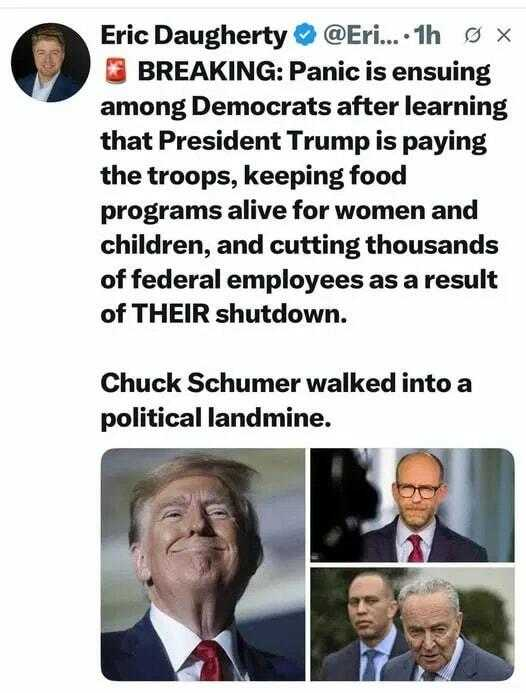View top-right photo of bald man with glasses
Viewport: 526px width, 693px height.
tap(412, 505)
